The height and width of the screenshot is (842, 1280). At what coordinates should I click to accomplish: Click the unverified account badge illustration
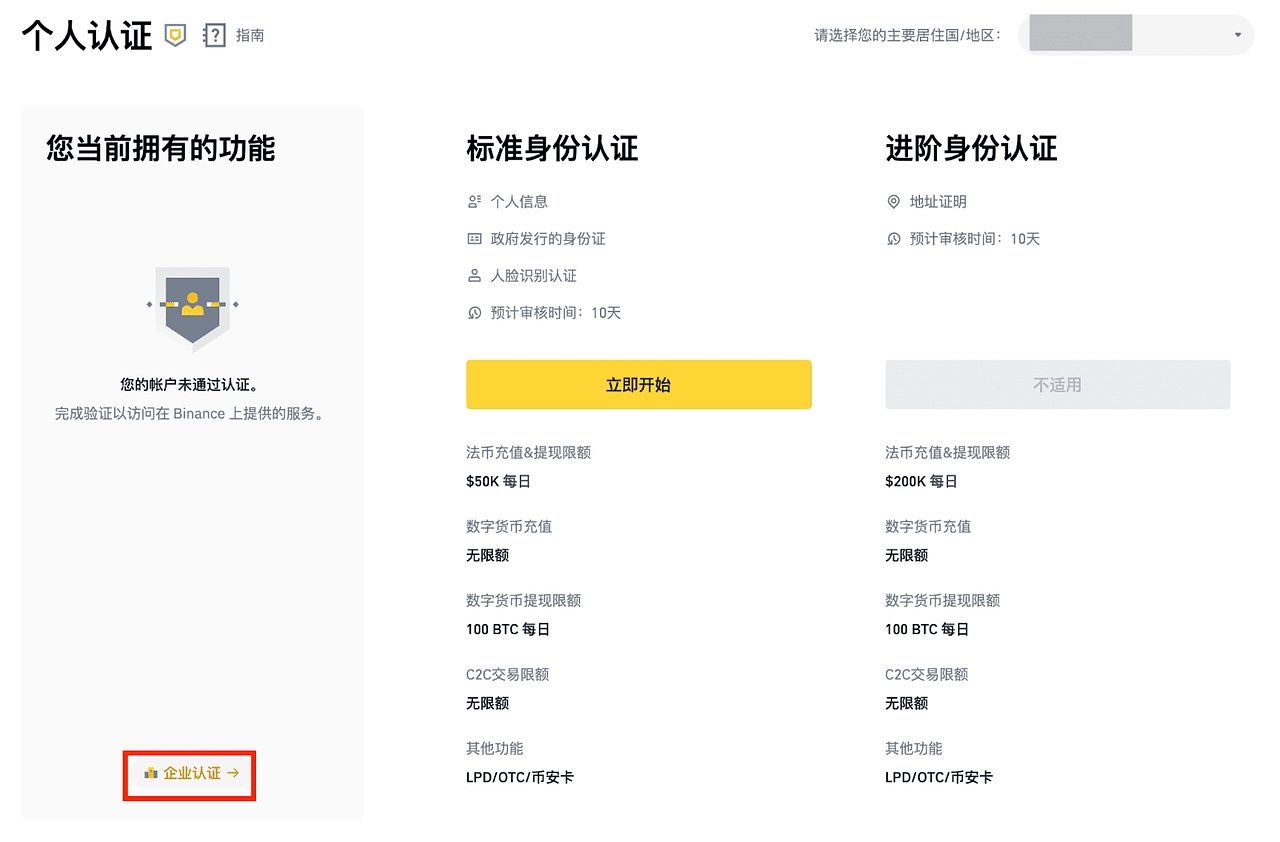click(x=193, y=307)
